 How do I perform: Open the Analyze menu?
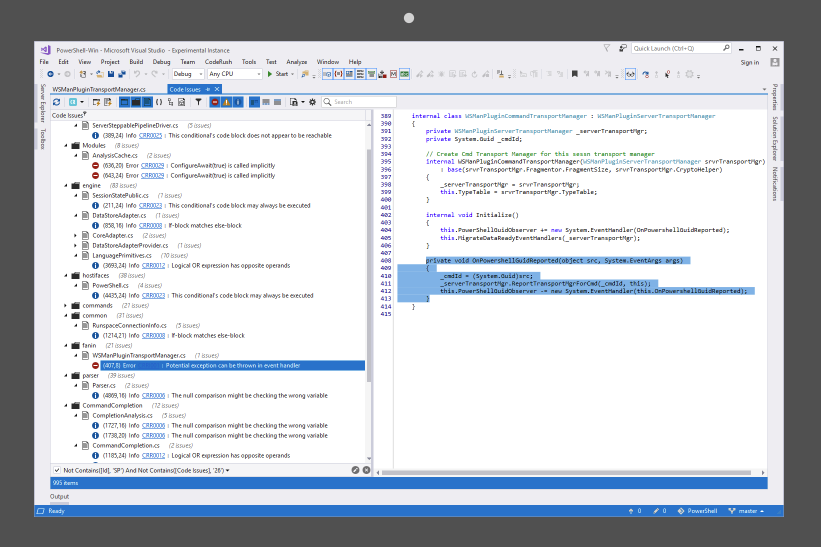click(296, 62)
